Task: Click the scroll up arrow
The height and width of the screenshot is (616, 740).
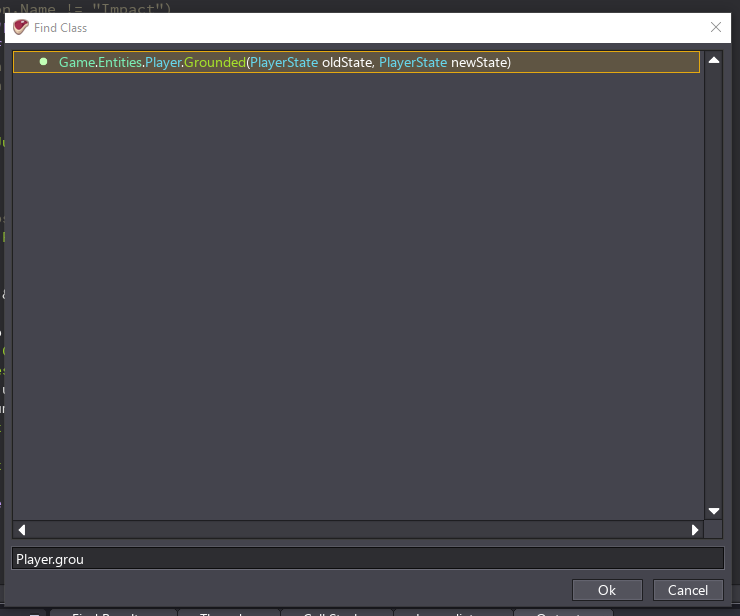Action: (714, 60)
